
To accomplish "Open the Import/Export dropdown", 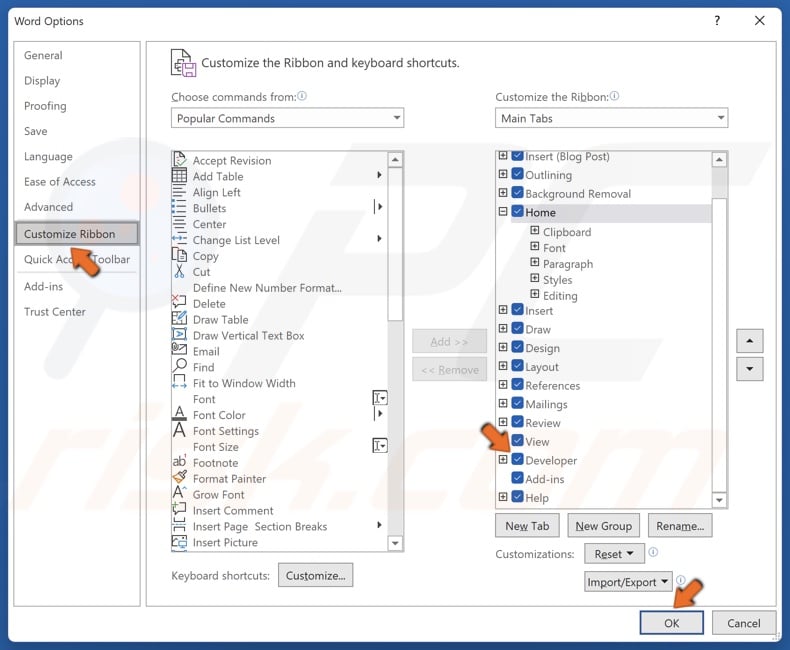I will [628, 582].
